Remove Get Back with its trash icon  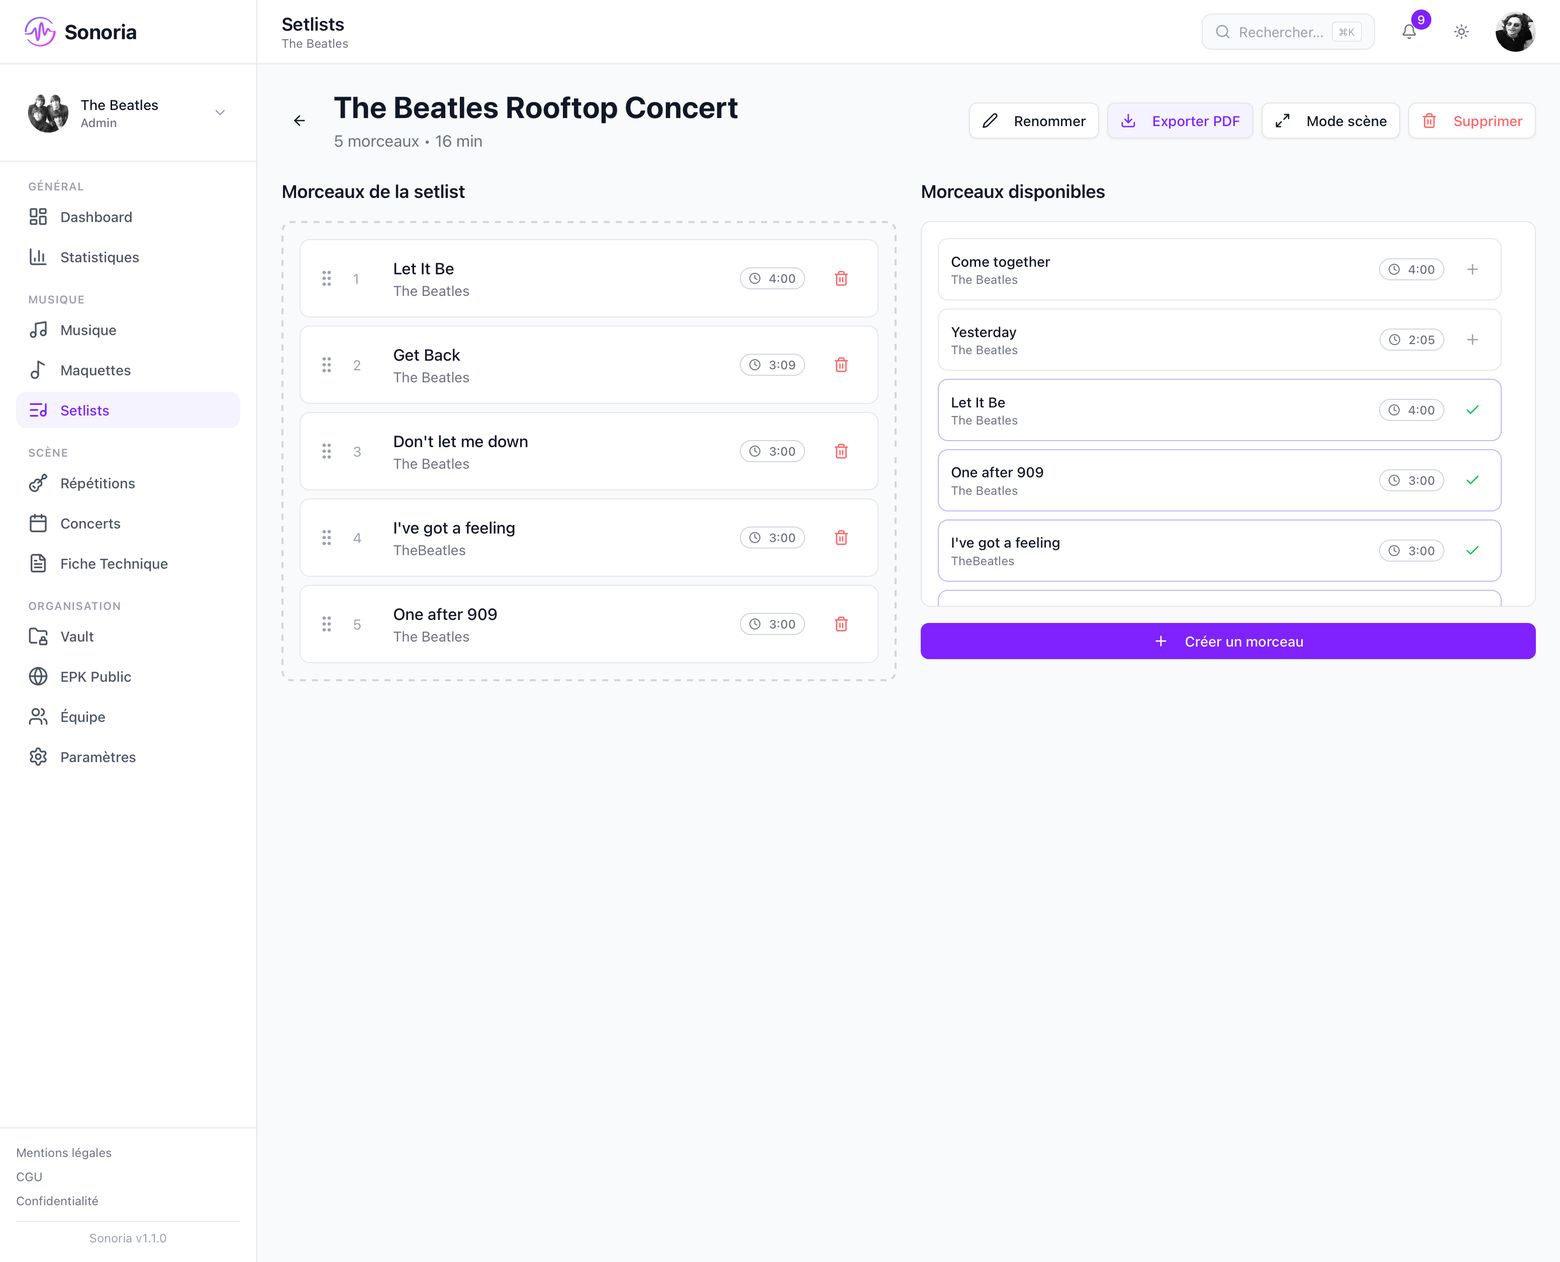841,365
